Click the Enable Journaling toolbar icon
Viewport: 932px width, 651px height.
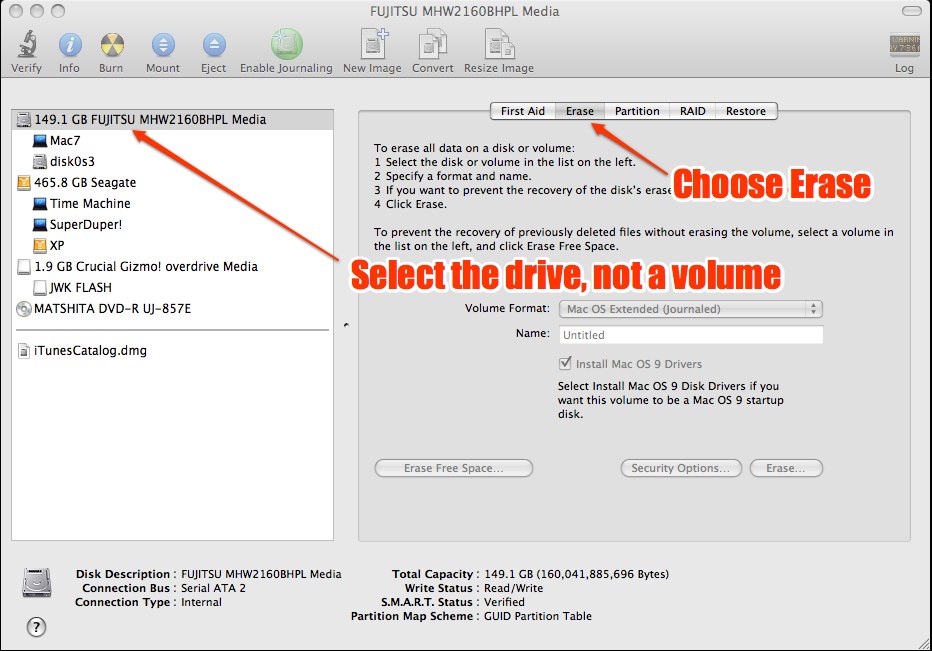[286, 44]
